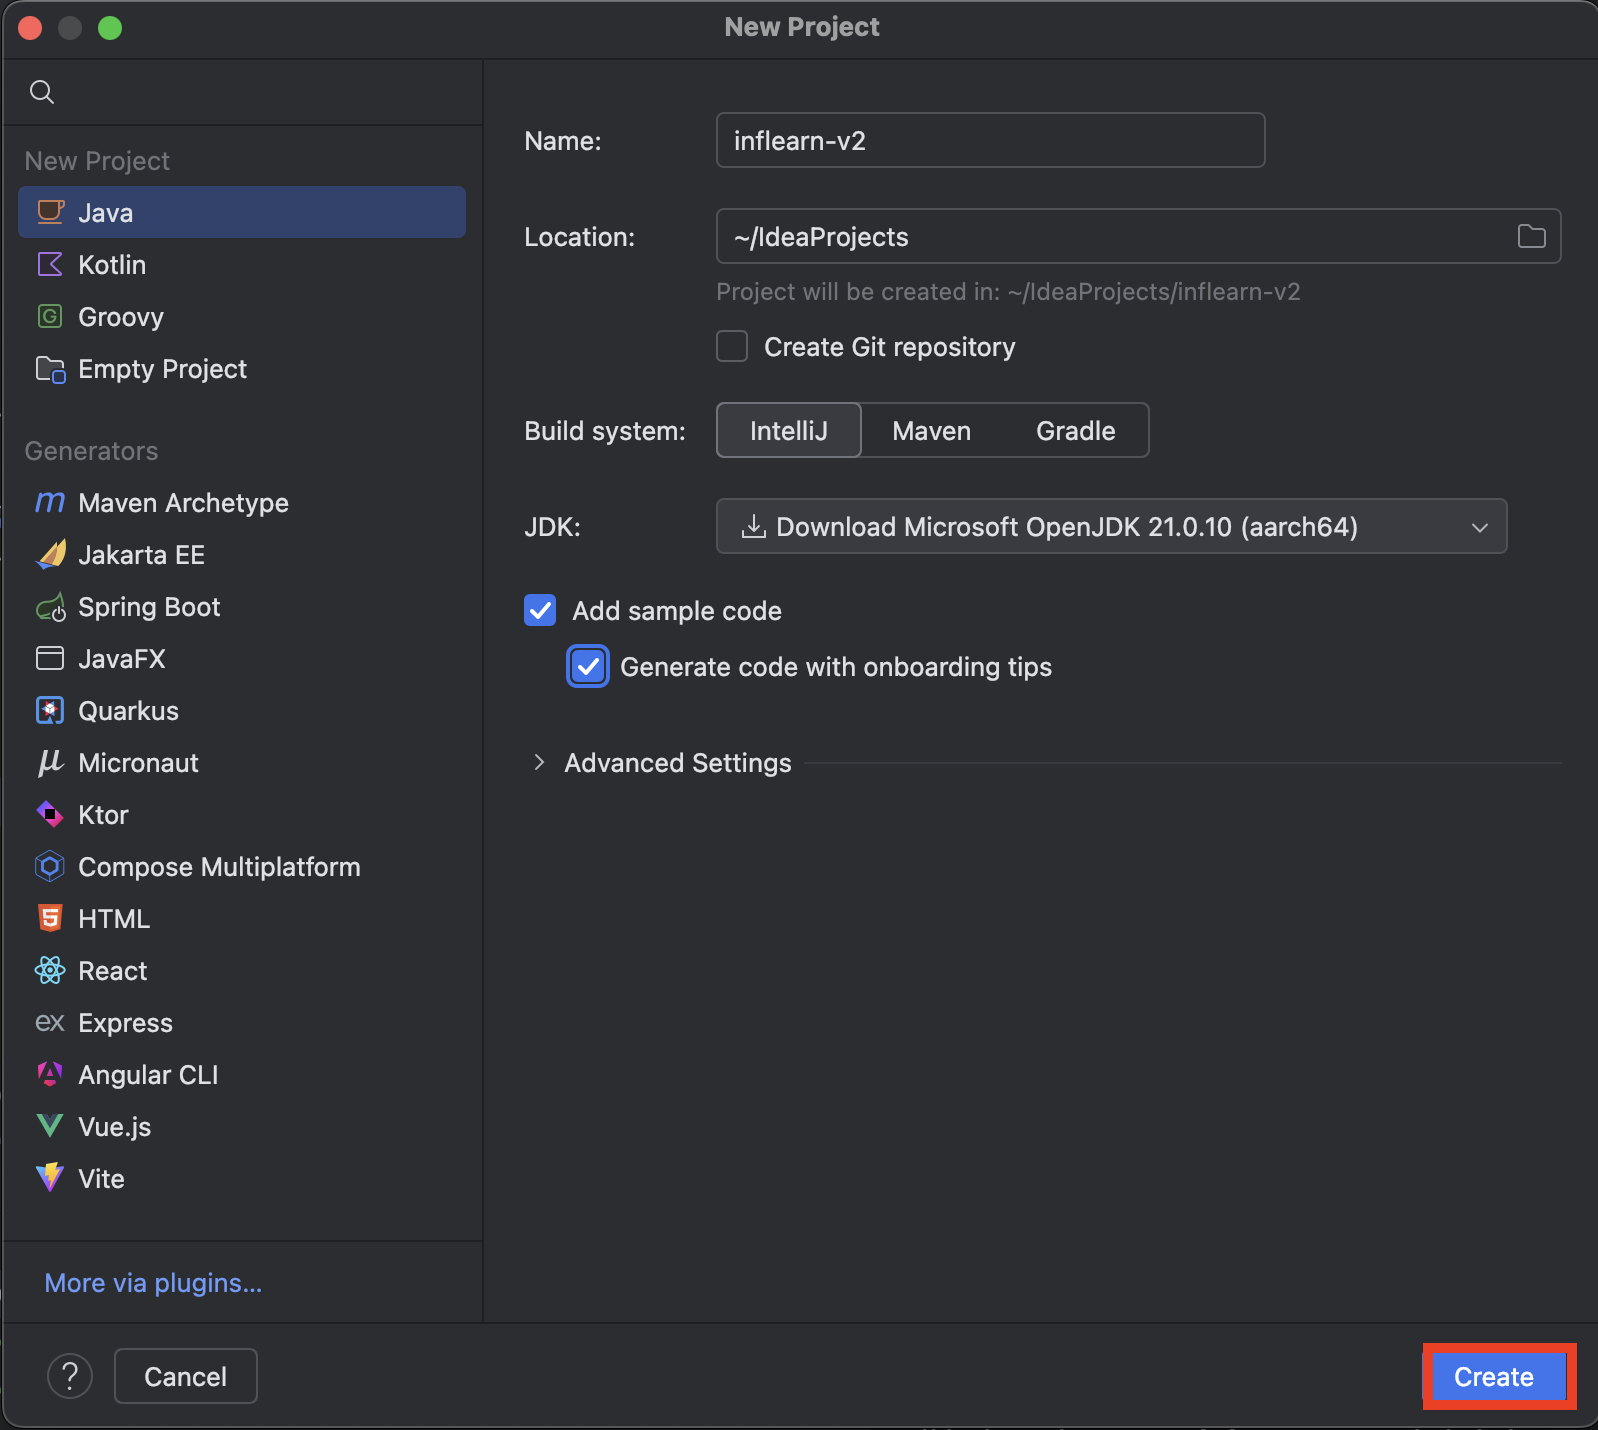
Task: Choose Compose Multiplatform generator
Action: pyautogui.click(x=242, y=866)
